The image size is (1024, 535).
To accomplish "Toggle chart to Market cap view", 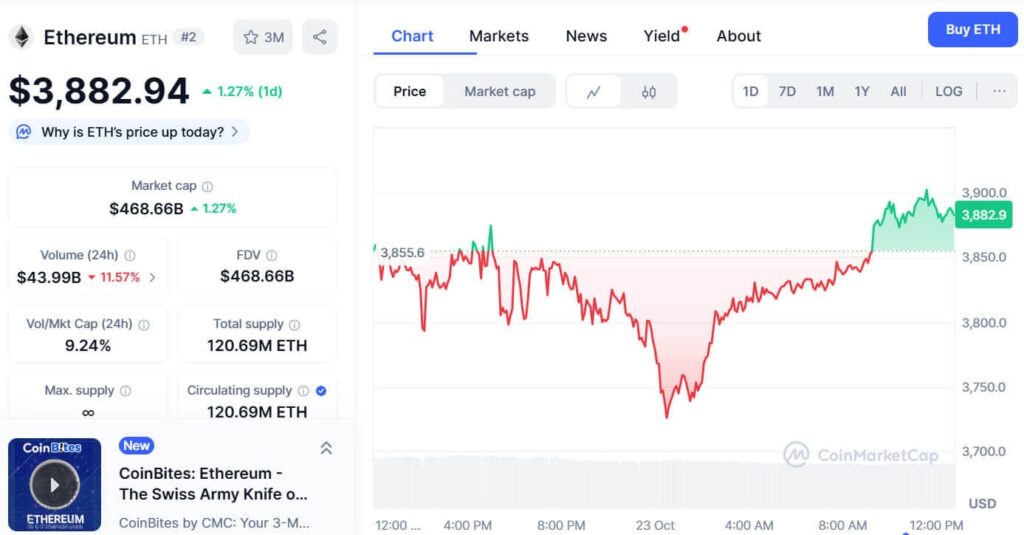I will point(499,91).
